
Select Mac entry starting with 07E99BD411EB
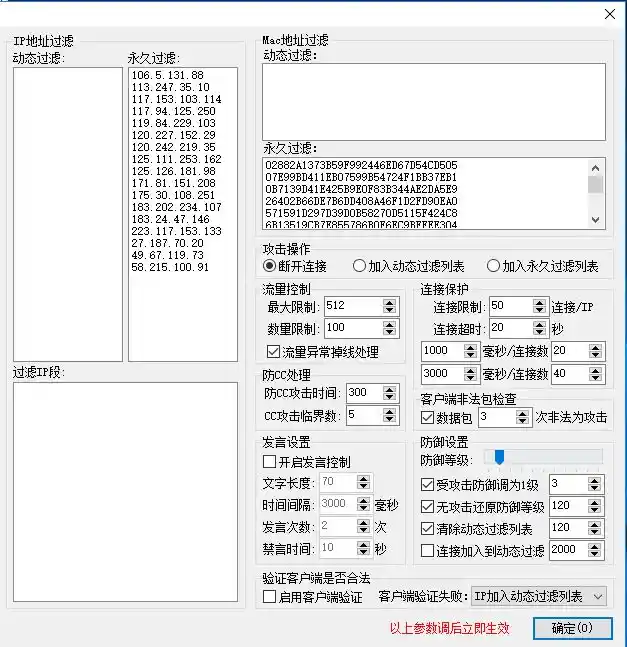[361, 177]
